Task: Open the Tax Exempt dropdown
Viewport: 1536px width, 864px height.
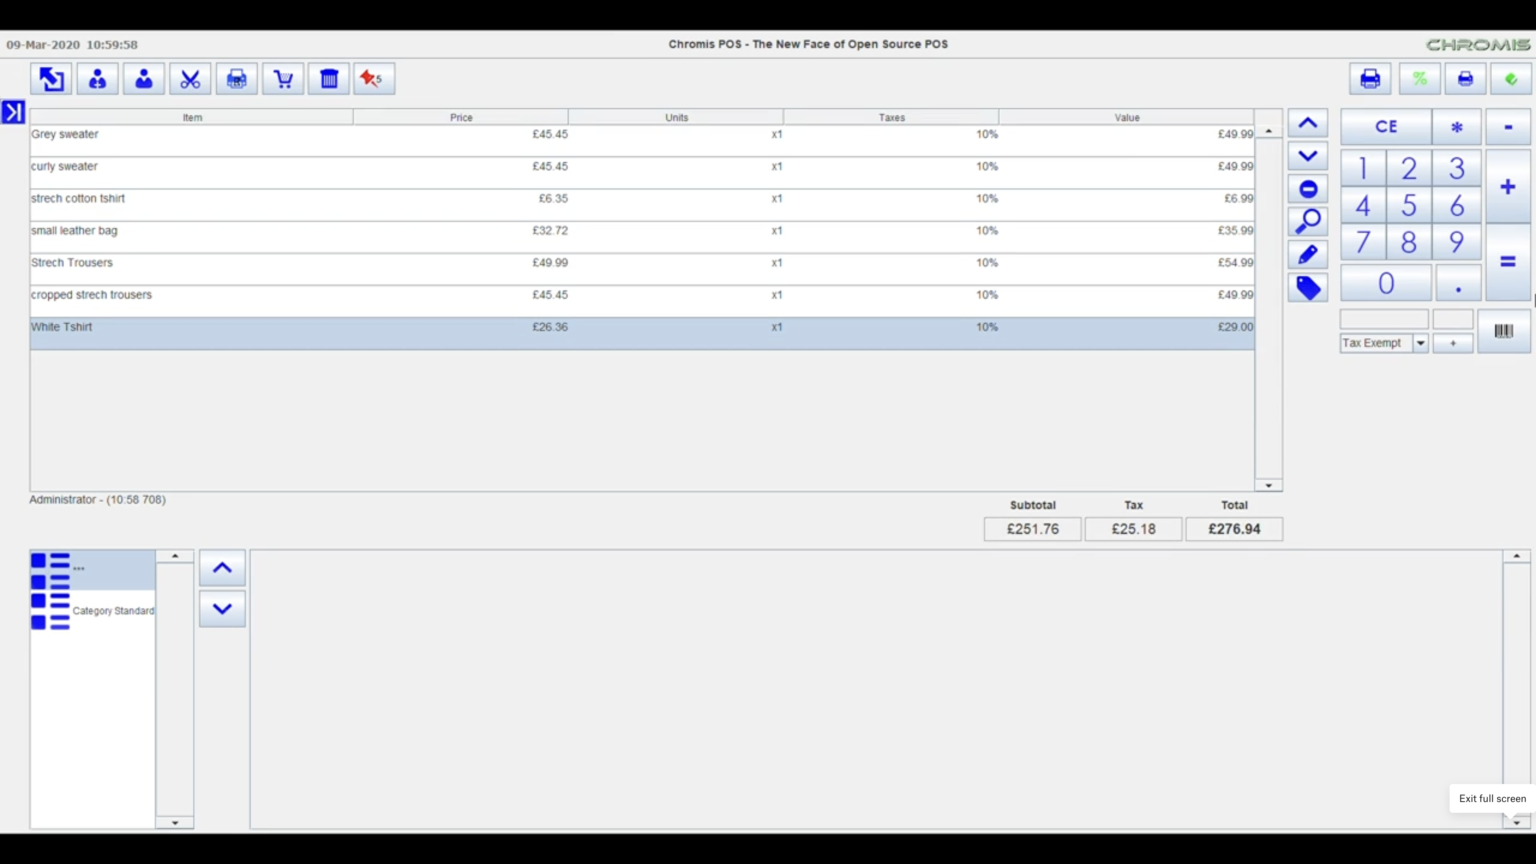Action: pos(1420,343)
